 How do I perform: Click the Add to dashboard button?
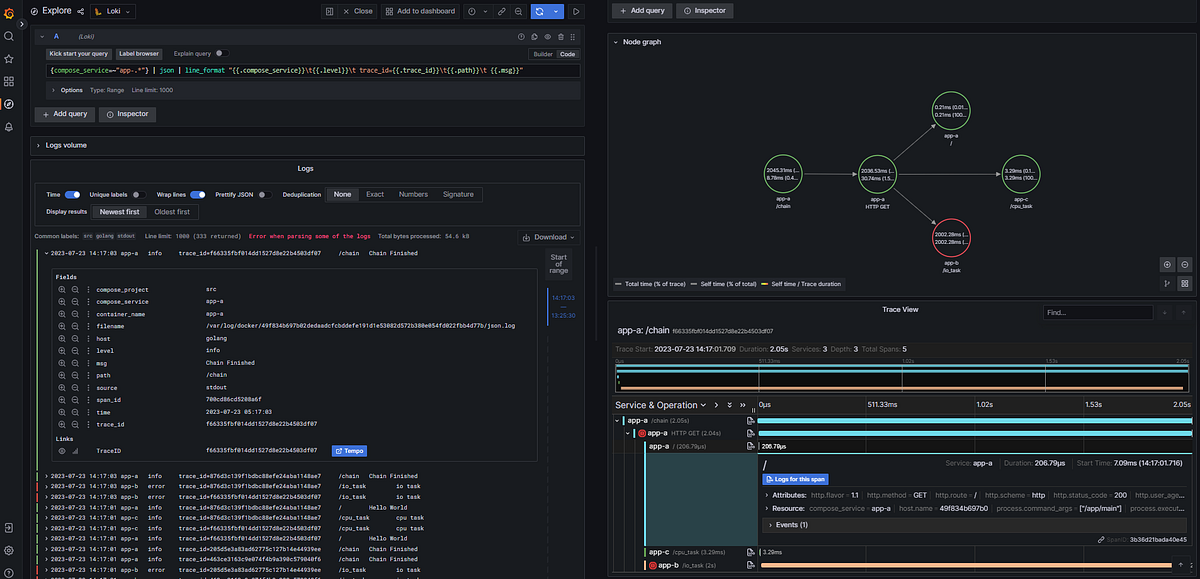pyautogui.click(x=420, y=11)
